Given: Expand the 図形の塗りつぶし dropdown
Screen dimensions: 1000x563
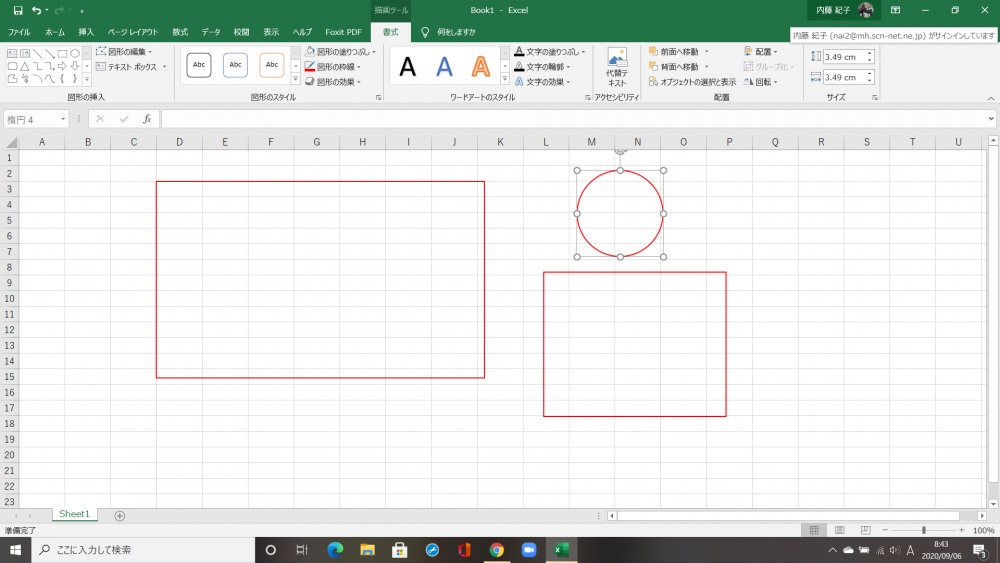Looking at the screenshot, I should [374, 52].
